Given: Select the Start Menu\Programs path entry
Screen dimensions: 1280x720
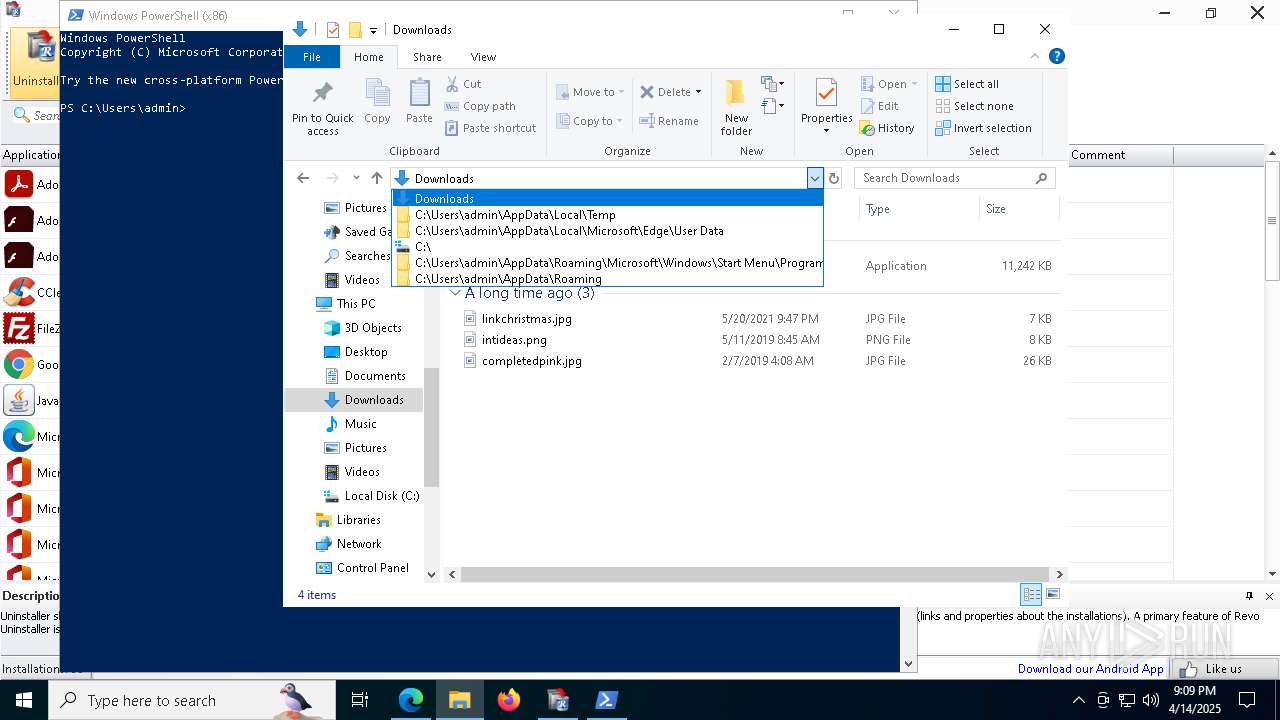Looking at the screenshot, I should click(x=607, y=262).
